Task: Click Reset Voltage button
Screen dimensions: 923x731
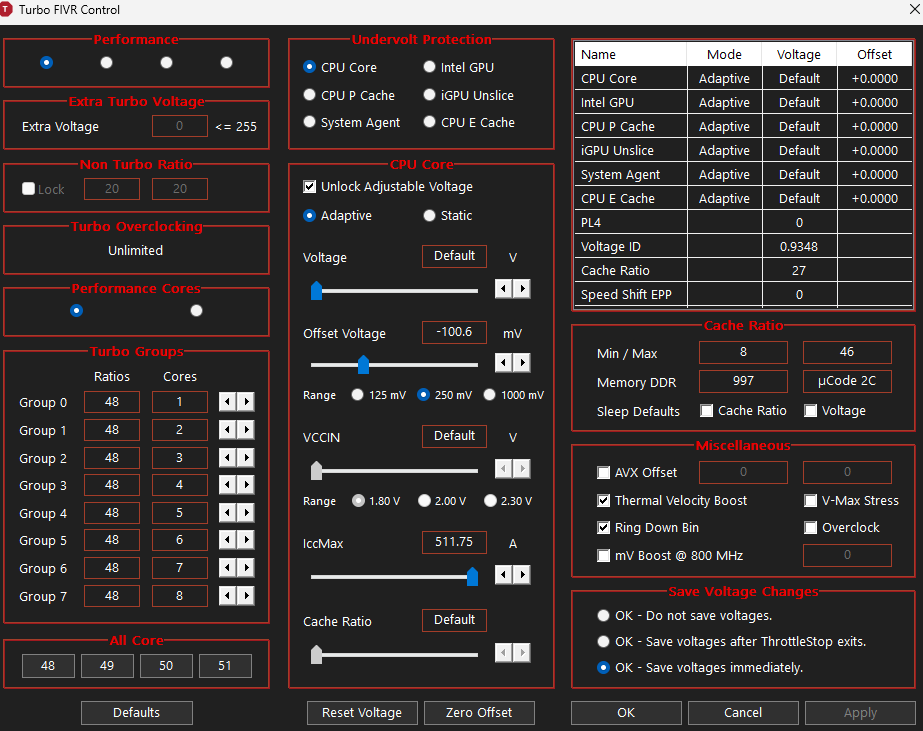Action: point(362,712)
